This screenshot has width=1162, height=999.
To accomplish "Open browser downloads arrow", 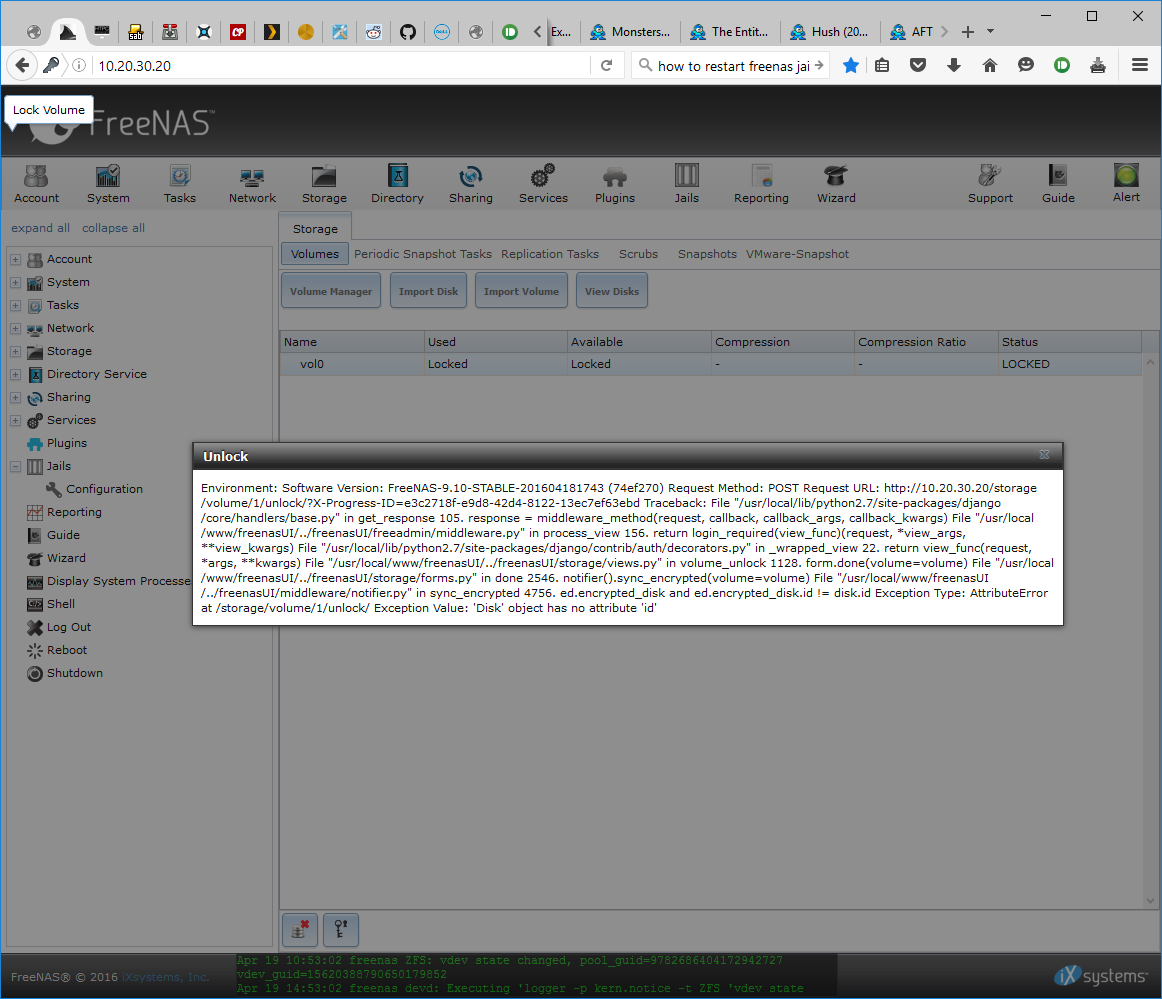I will 954,65.
